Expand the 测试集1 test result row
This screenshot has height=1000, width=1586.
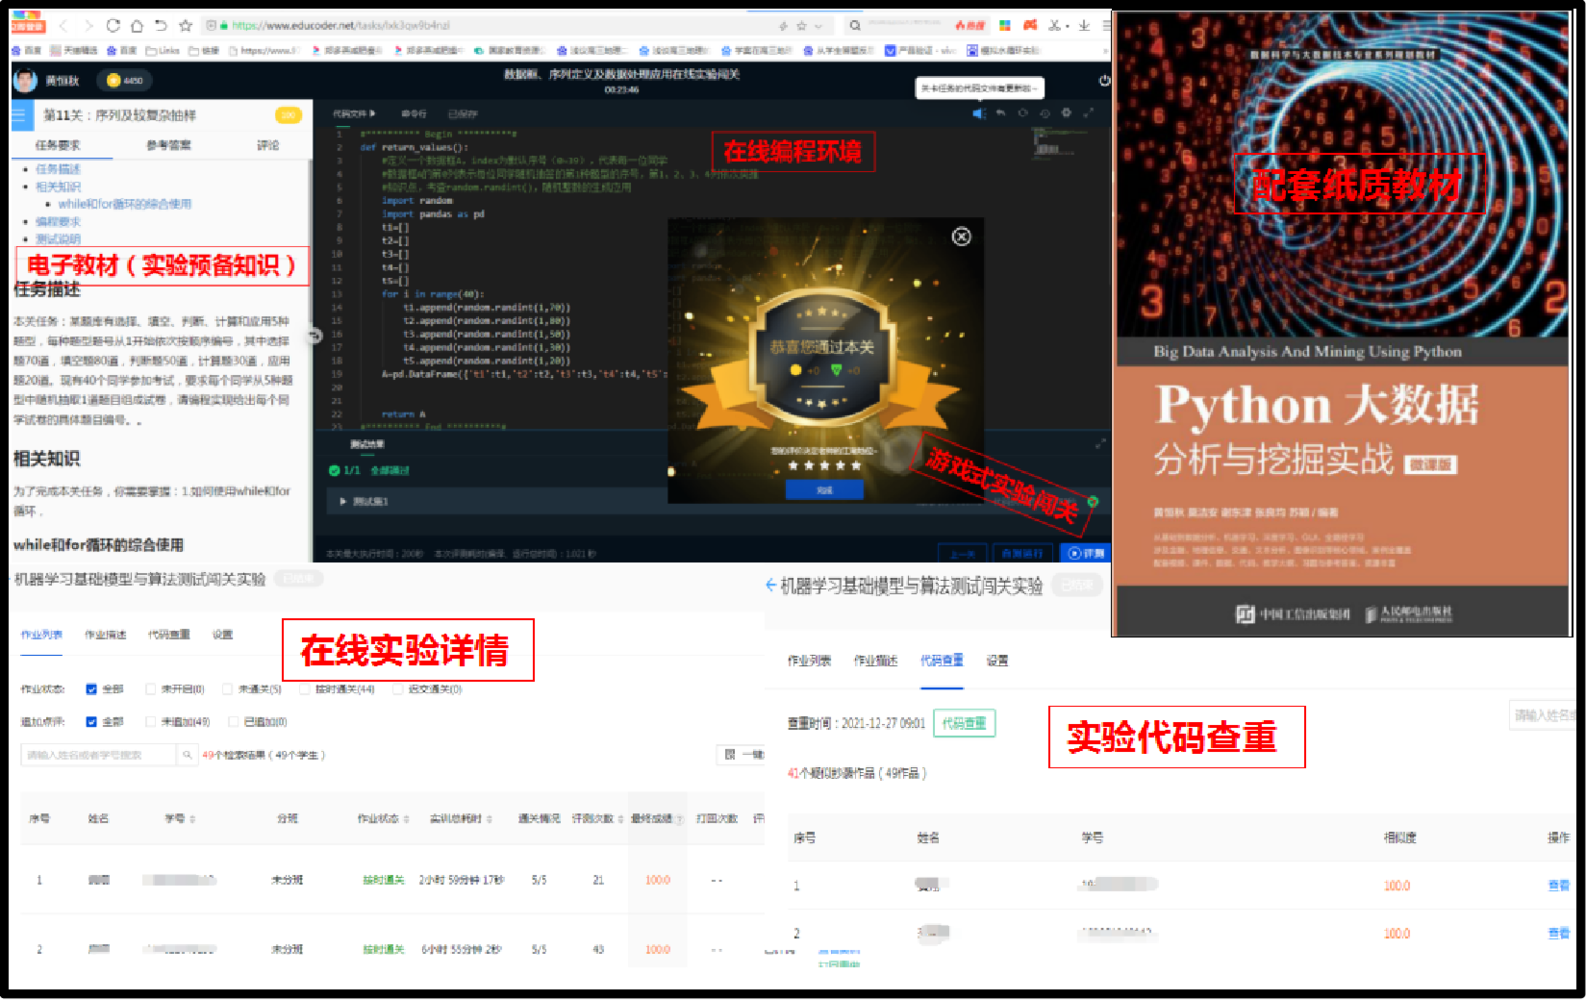click(343, 501)
